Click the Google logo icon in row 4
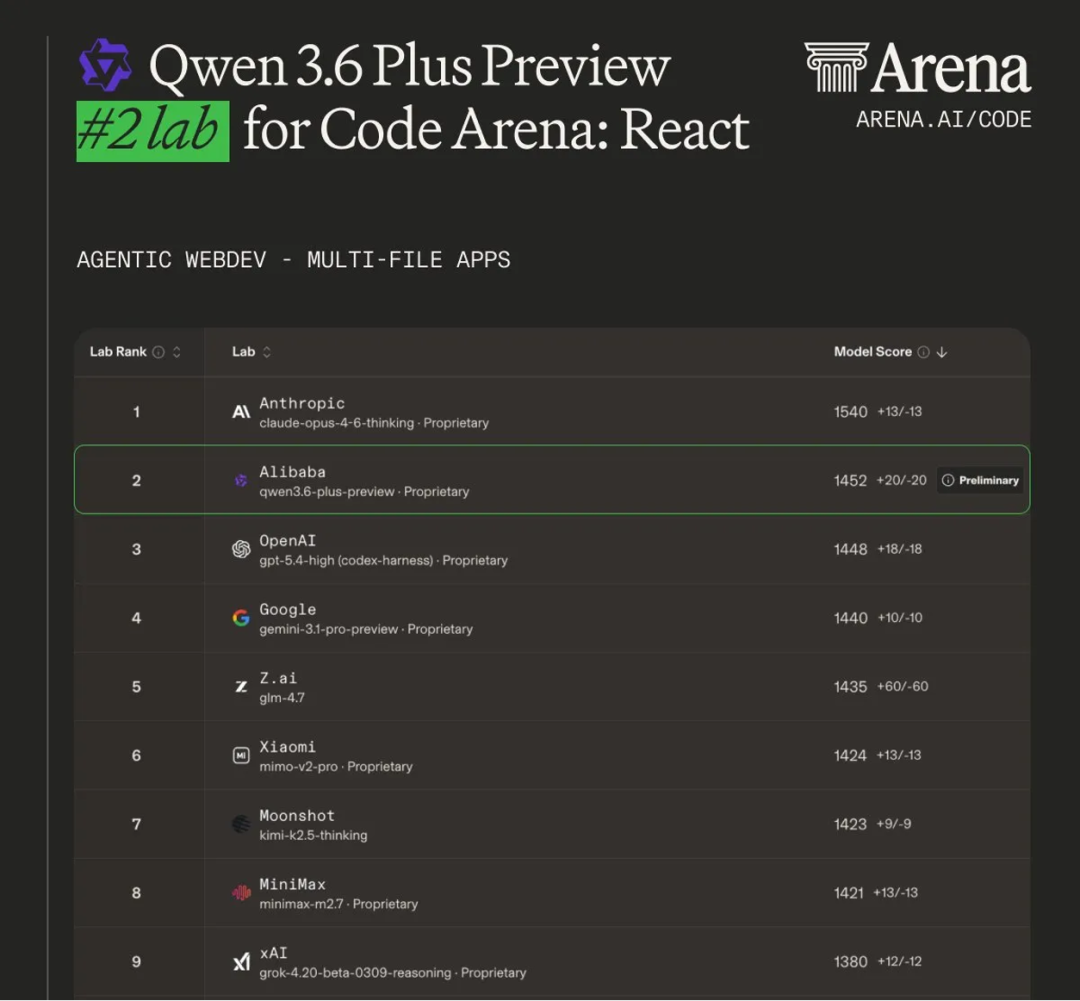 point(241,618)
